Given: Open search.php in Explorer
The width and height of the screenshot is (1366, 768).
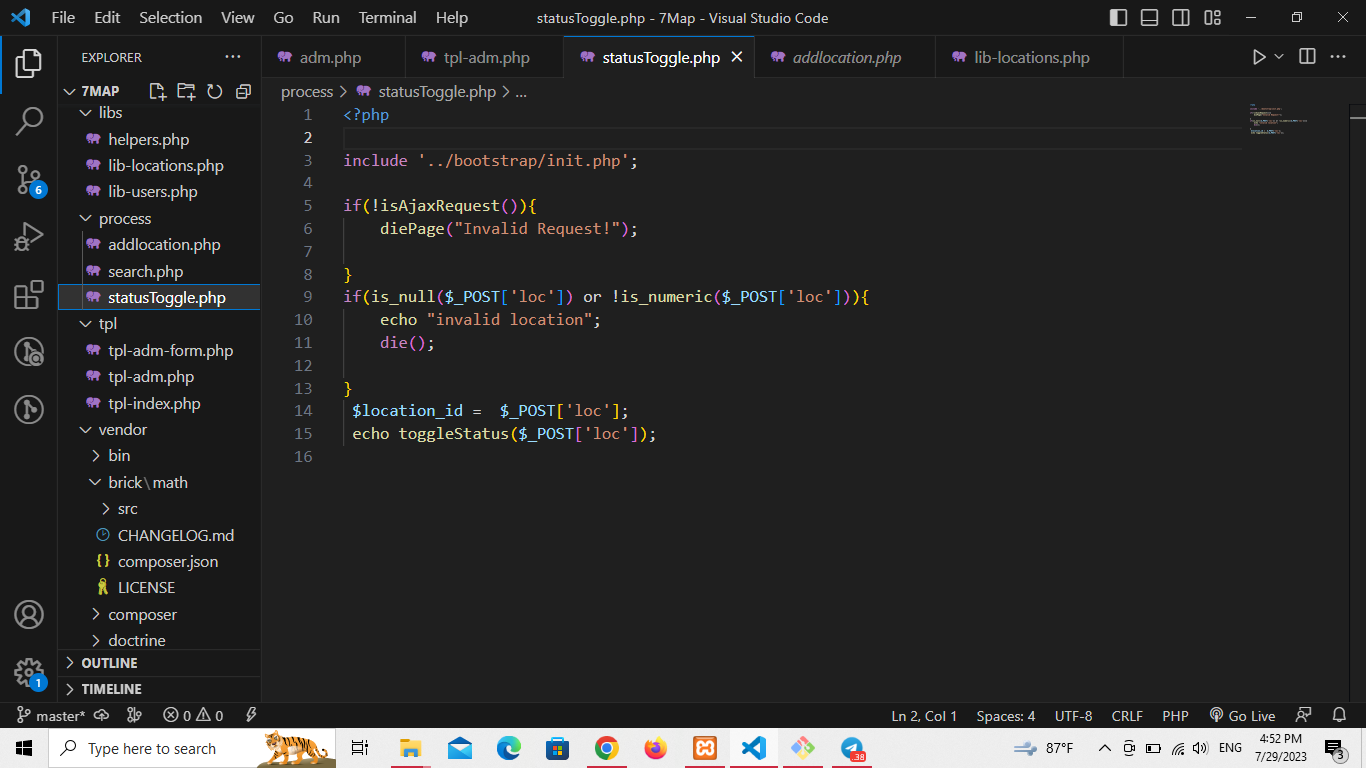Looking at the screenshot, I should [x=159, y=271].
